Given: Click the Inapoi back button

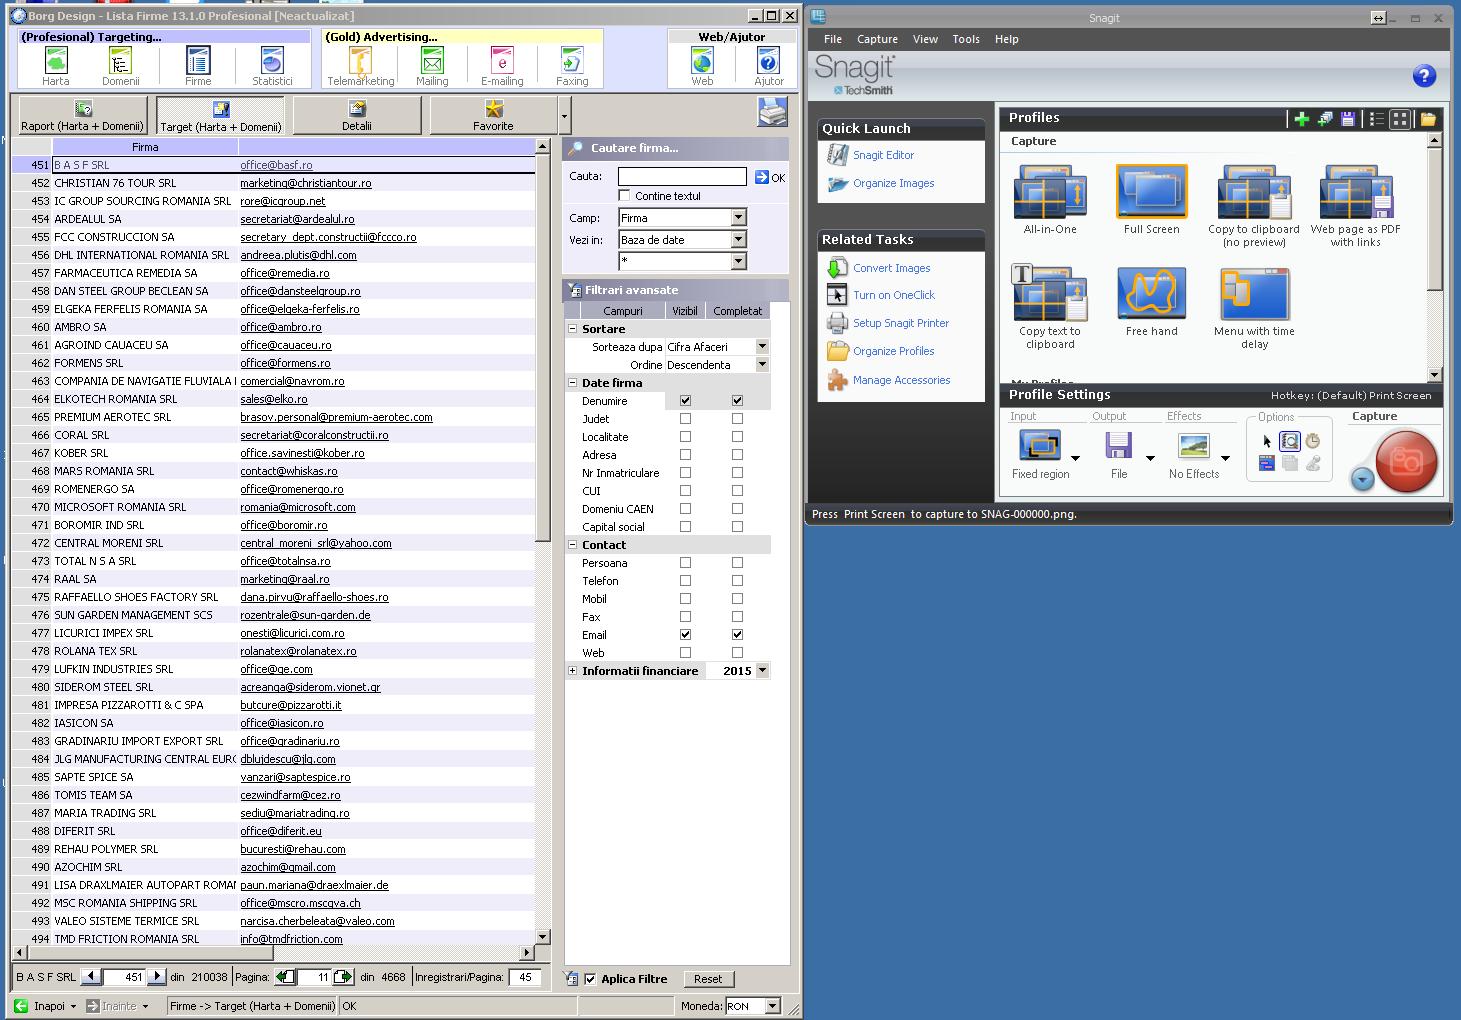Looking at the screenshot, I should pyautogui.click(x=46, y=1006).
